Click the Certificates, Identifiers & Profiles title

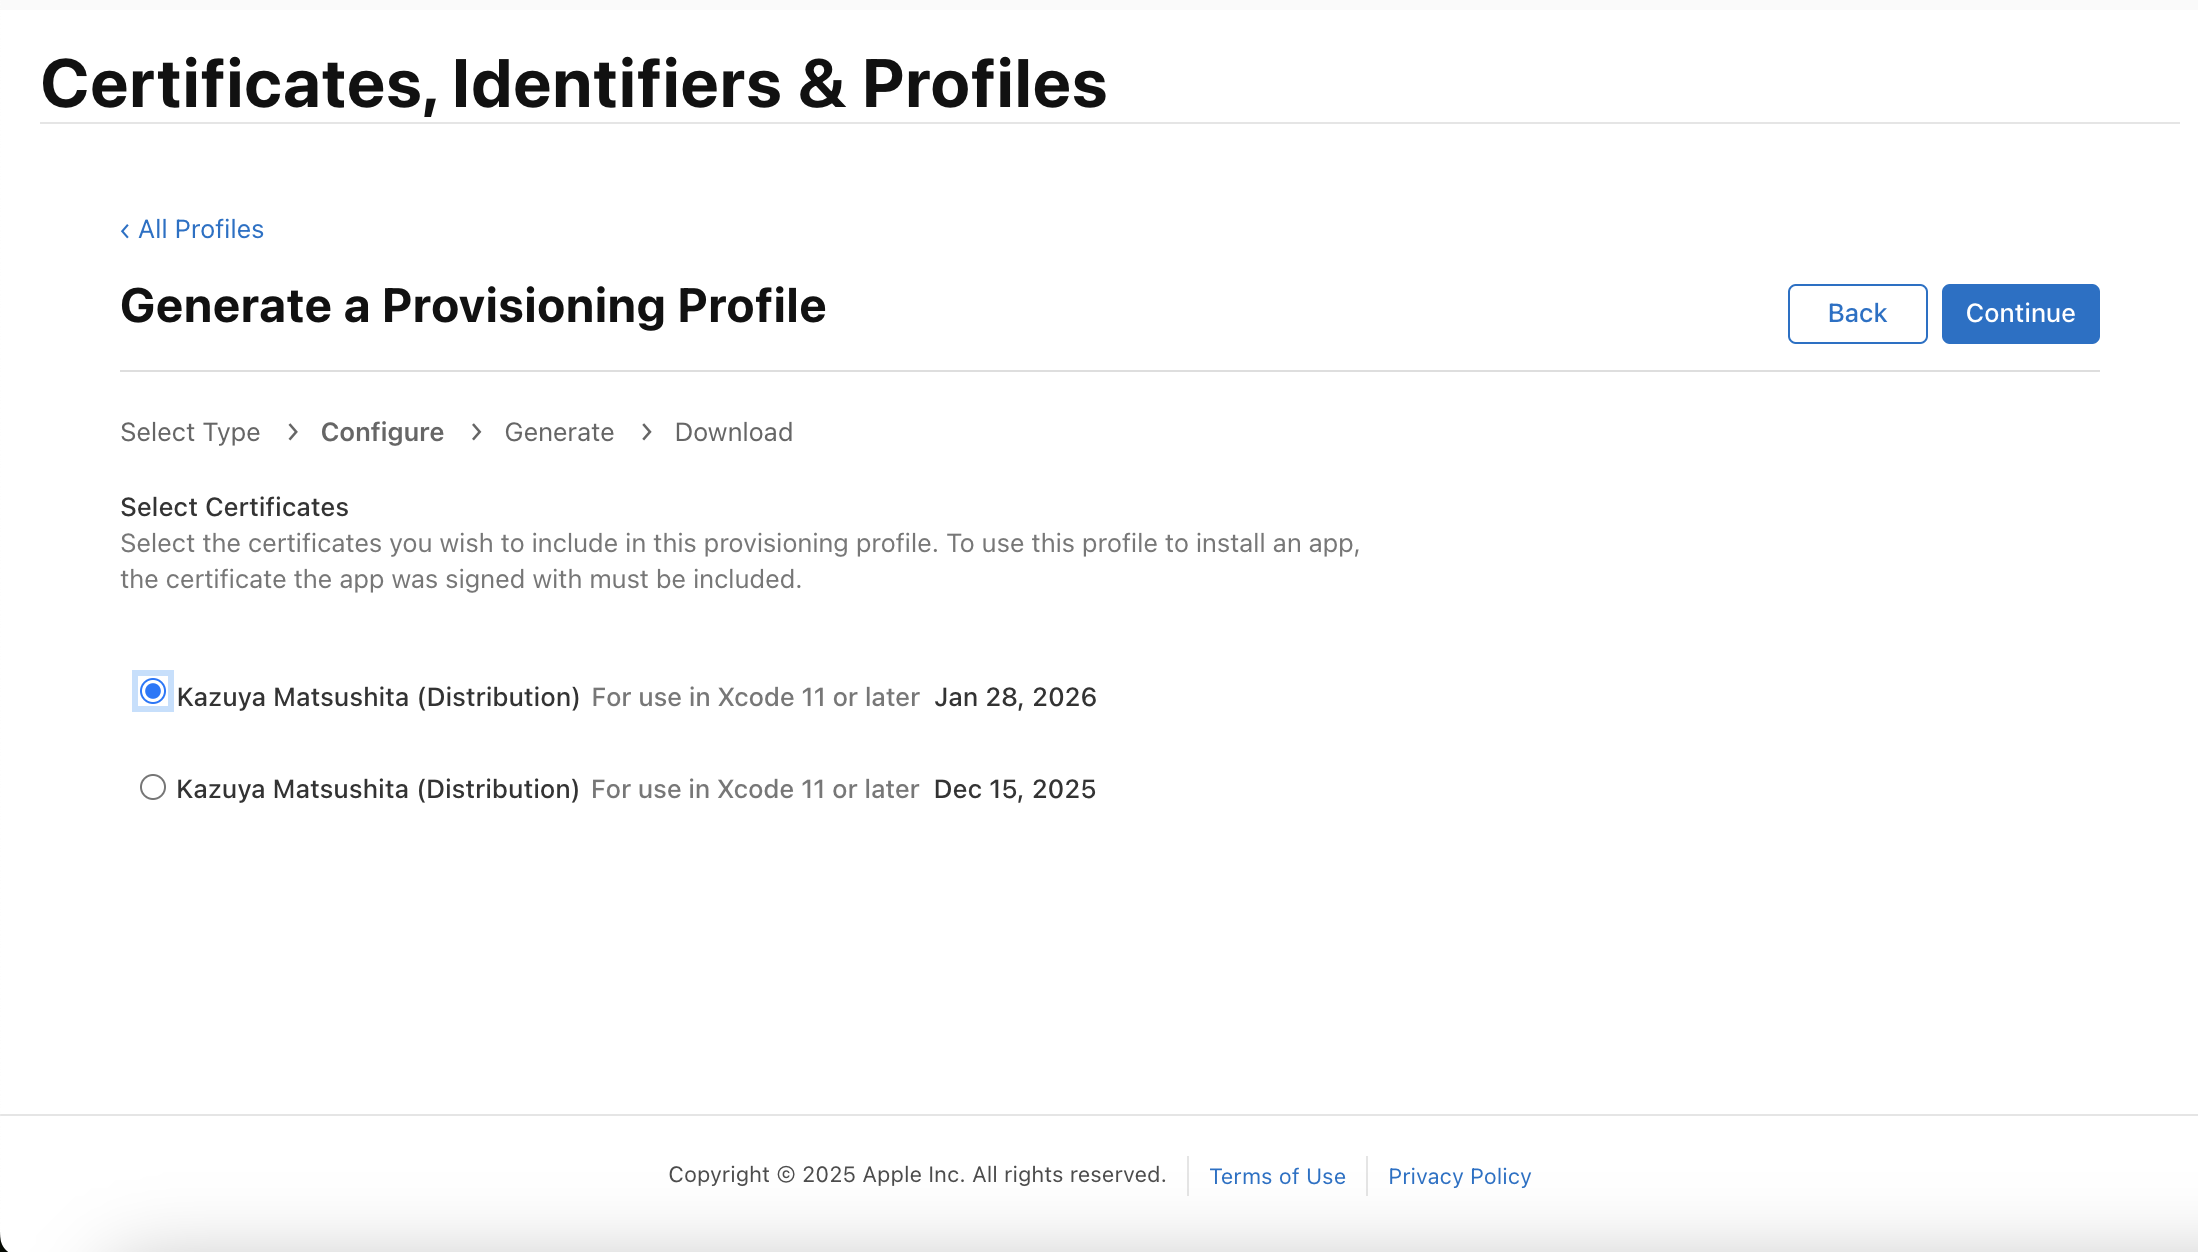tap(574, 84)
